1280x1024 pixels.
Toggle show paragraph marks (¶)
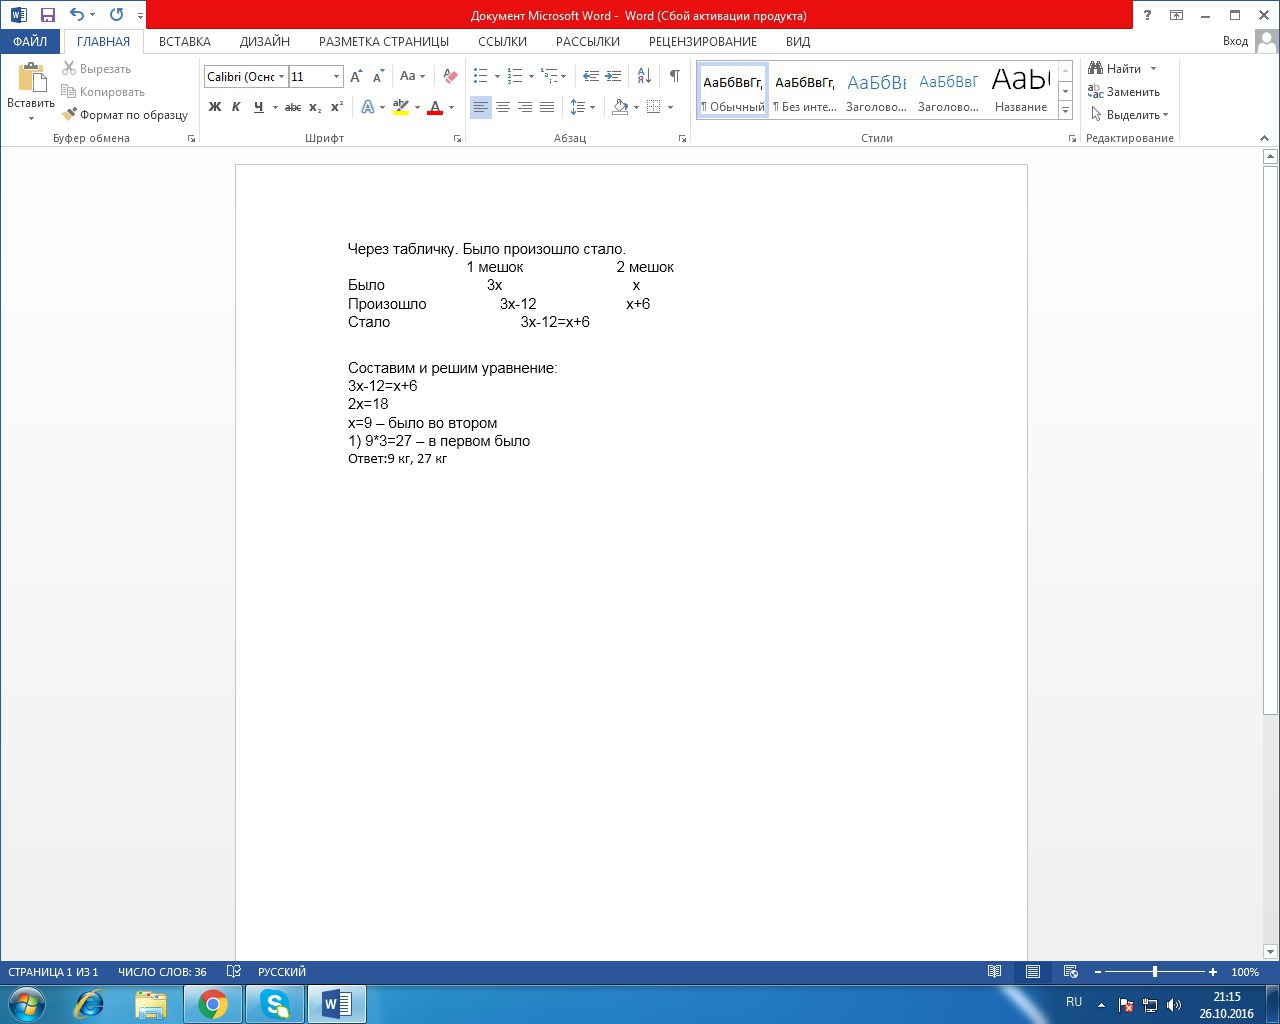tap(675, 76)
